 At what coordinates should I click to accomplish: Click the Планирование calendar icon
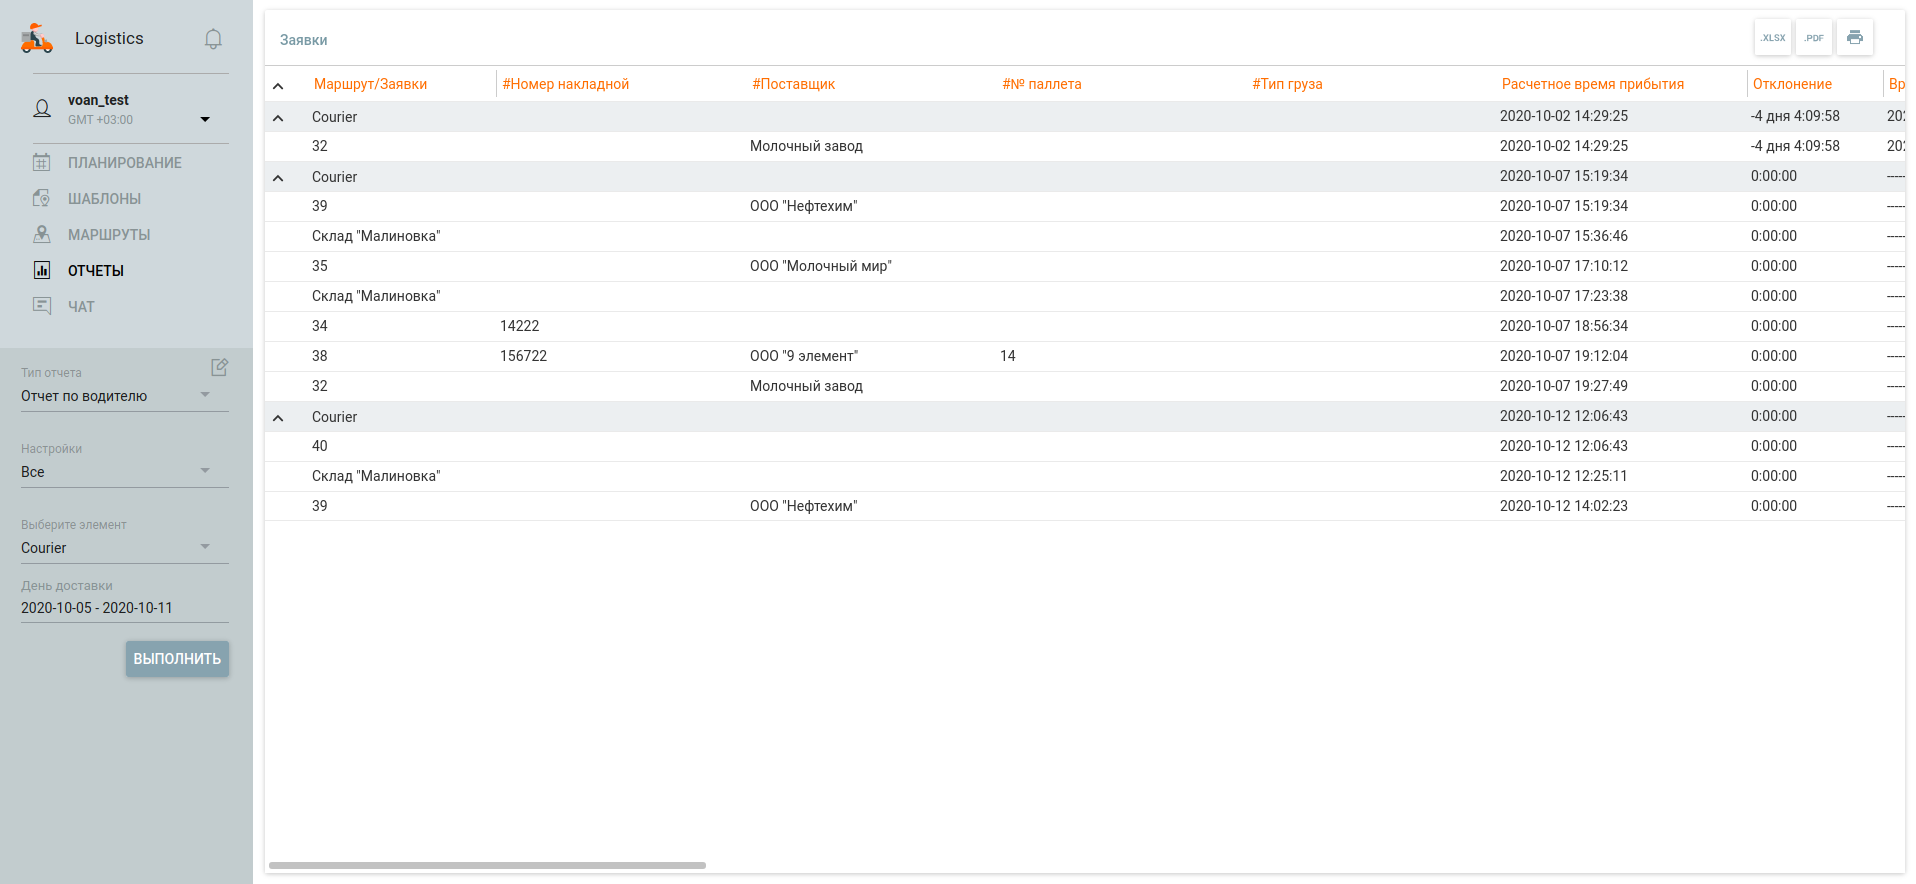tap(42, 162)
